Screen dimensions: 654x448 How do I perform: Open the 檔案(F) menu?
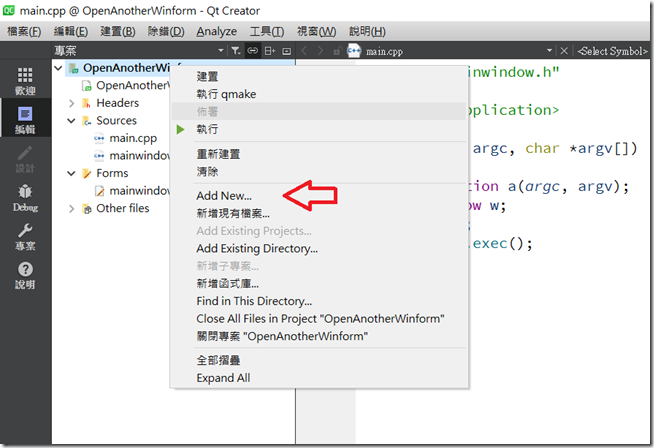tap(24, 31)
